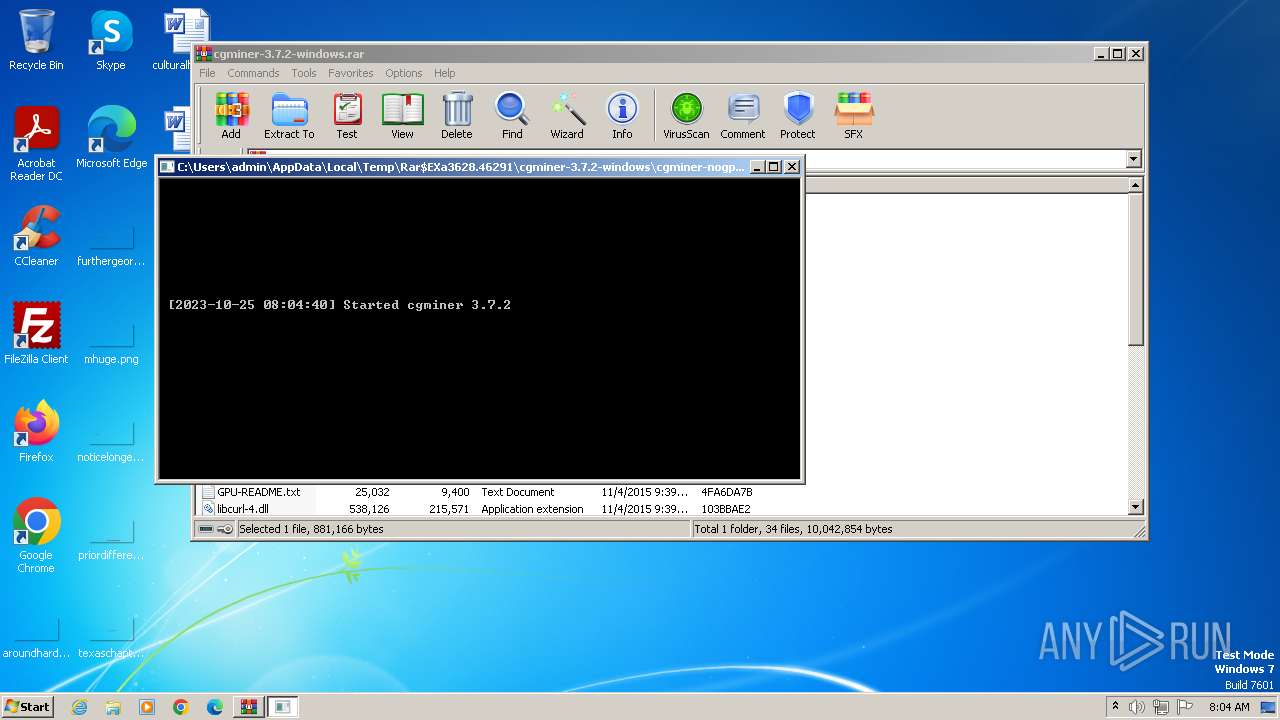The height and width of the screenshot is (720, 1280).
Task: Open Microsoft Edge desktop shortcut
Action: tap(111, 138)
